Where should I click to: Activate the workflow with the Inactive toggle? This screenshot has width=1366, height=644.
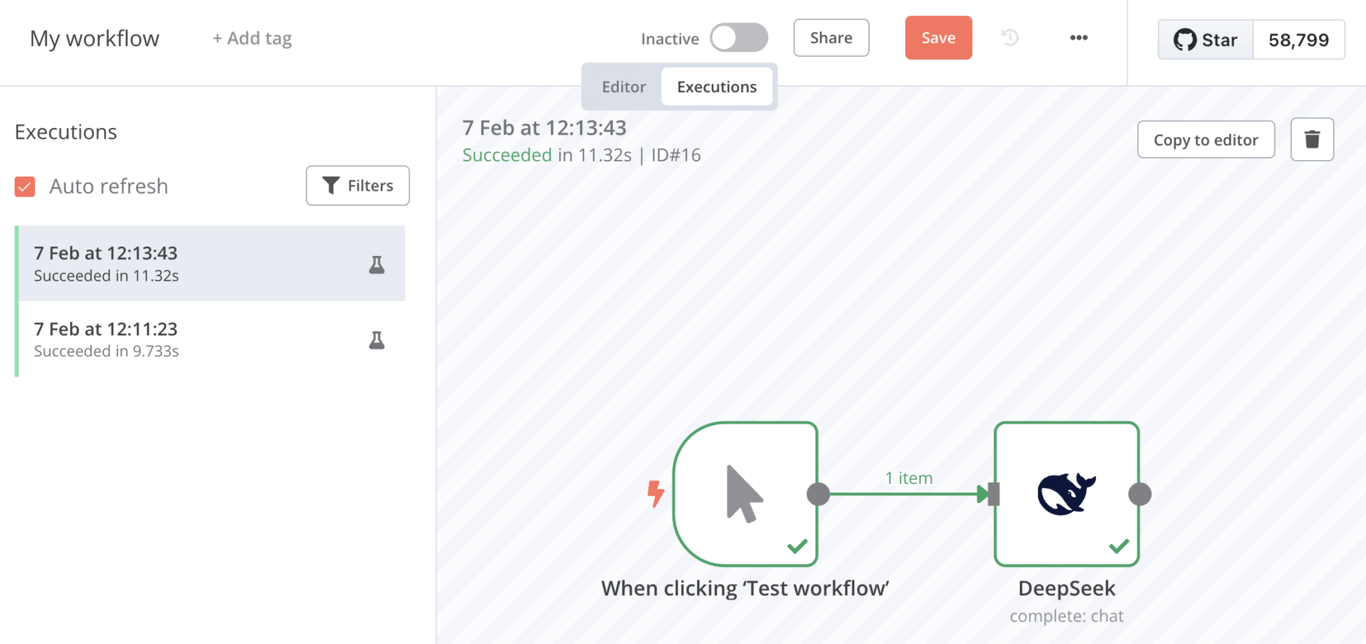pos(737,36)
